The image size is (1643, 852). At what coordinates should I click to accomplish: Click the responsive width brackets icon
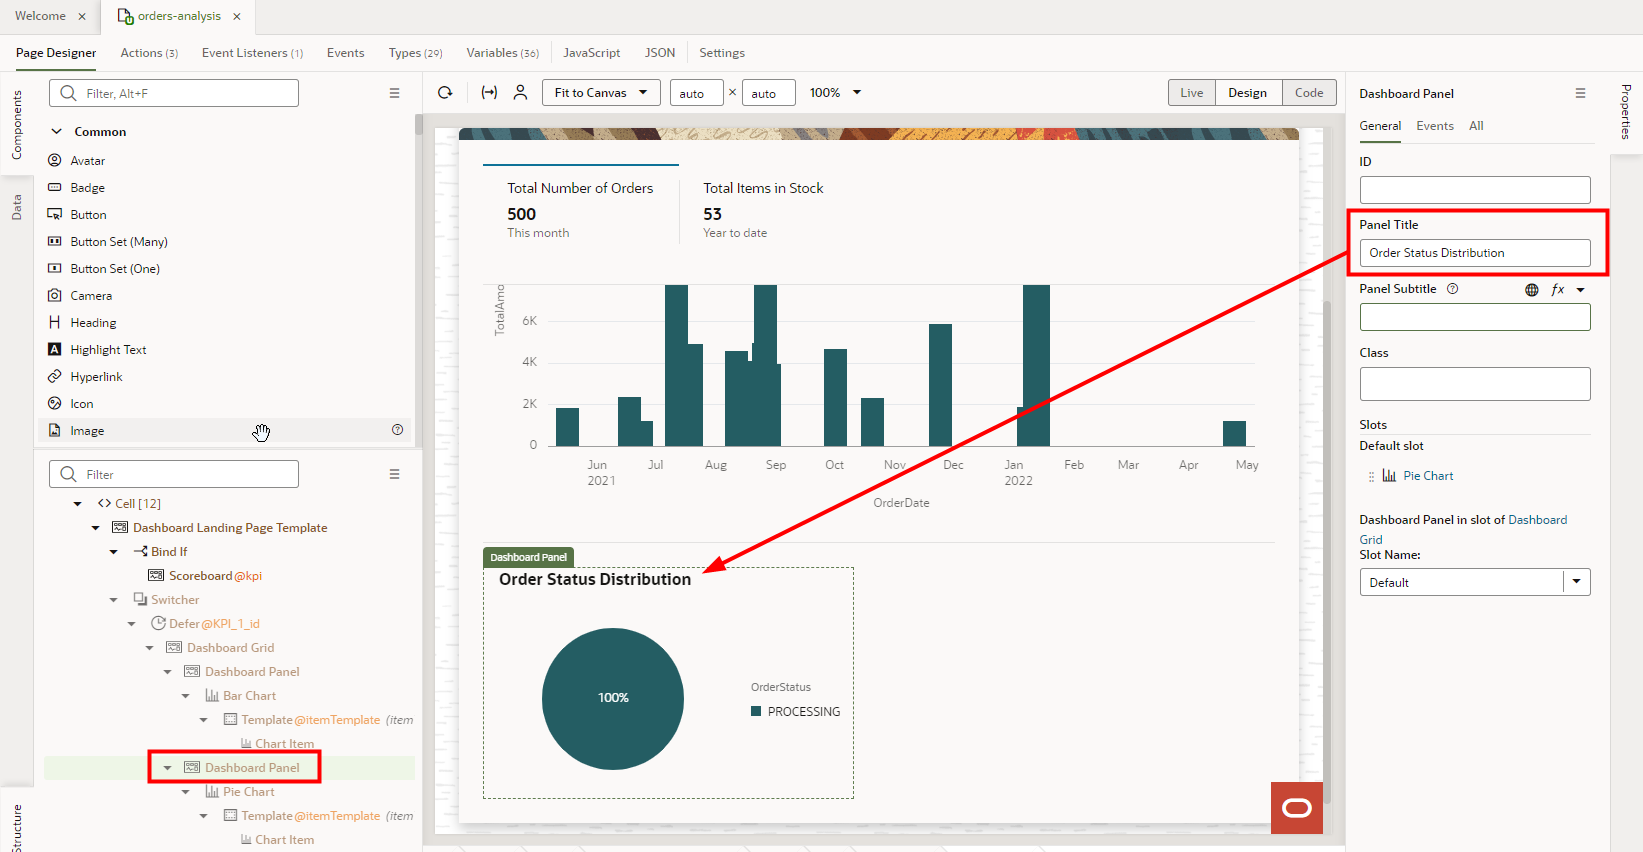pyautogui.click(x=489, y=93)
